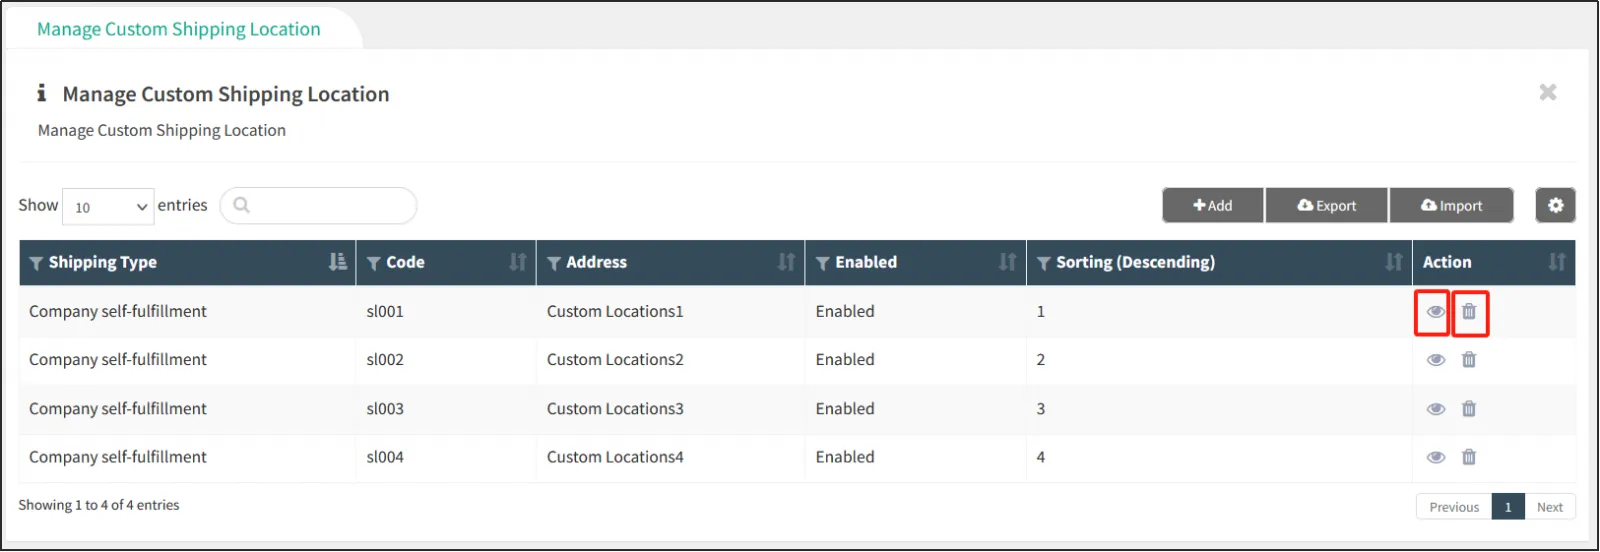This screenshot has width=1600, height=552.
Task: Sort by the Address column arrows
Action: point(786,262)
